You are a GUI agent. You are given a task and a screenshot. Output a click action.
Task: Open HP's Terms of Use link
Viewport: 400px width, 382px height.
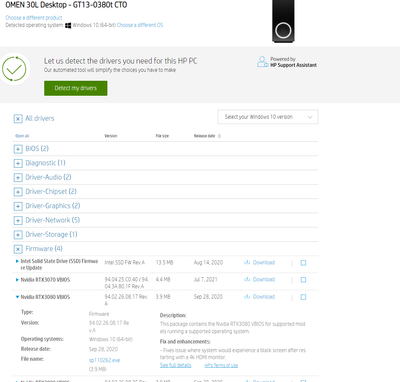point(221,365)
